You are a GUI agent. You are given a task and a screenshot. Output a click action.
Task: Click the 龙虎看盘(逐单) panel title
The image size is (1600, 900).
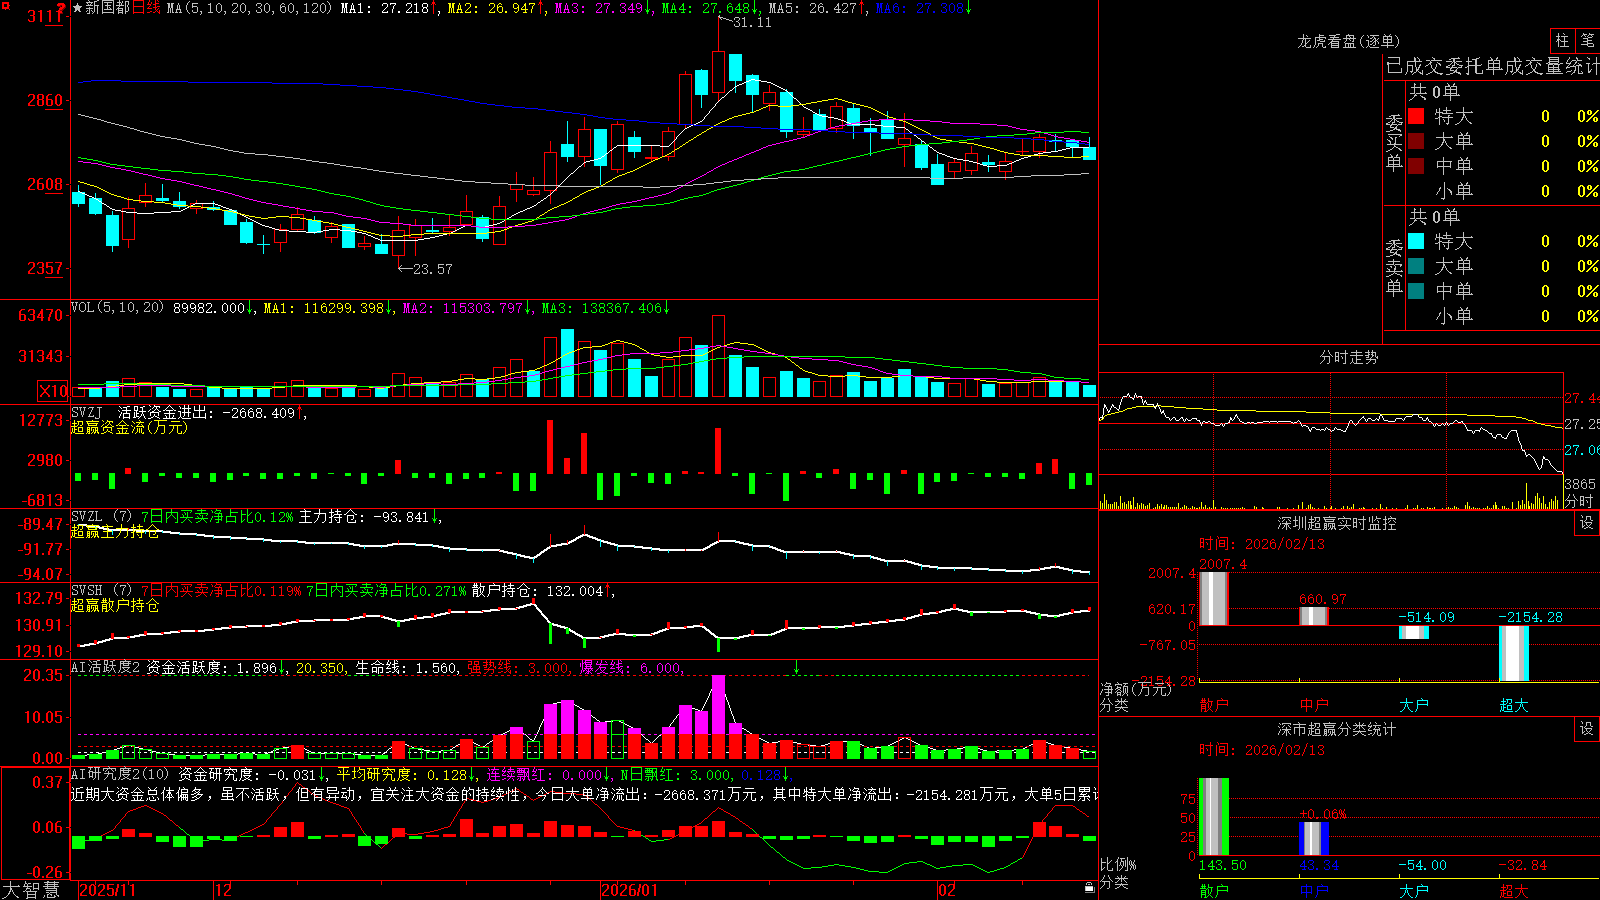pyautogui.click(x=1348, y=41)
